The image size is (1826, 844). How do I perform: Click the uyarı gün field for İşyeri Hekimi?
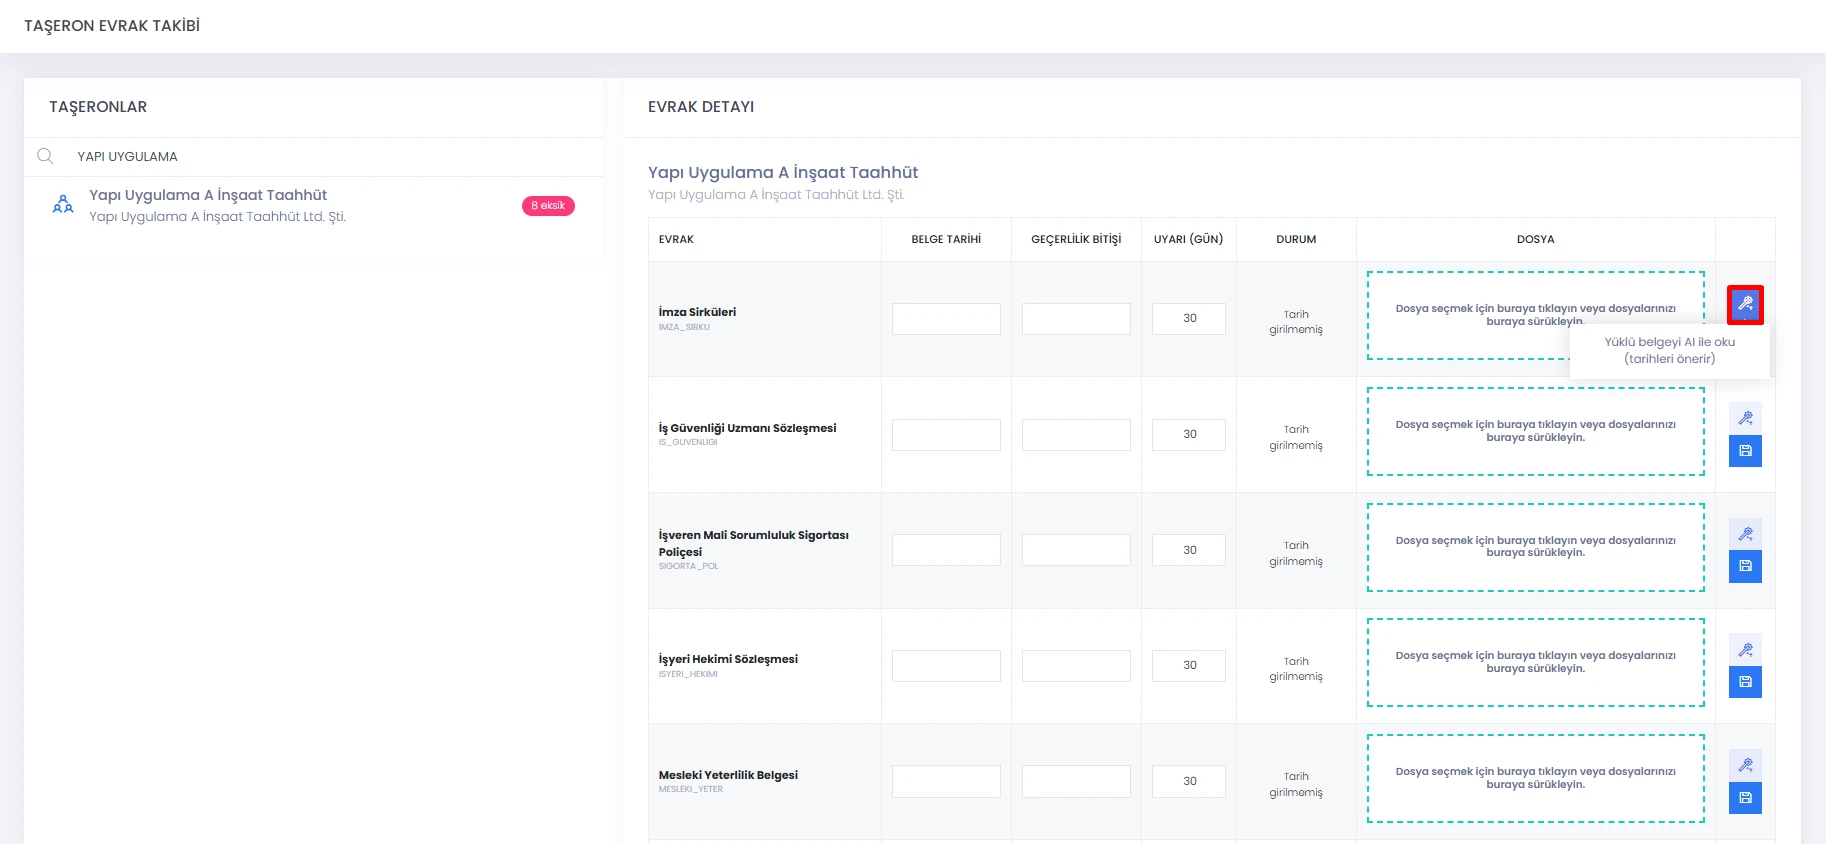1189,665
